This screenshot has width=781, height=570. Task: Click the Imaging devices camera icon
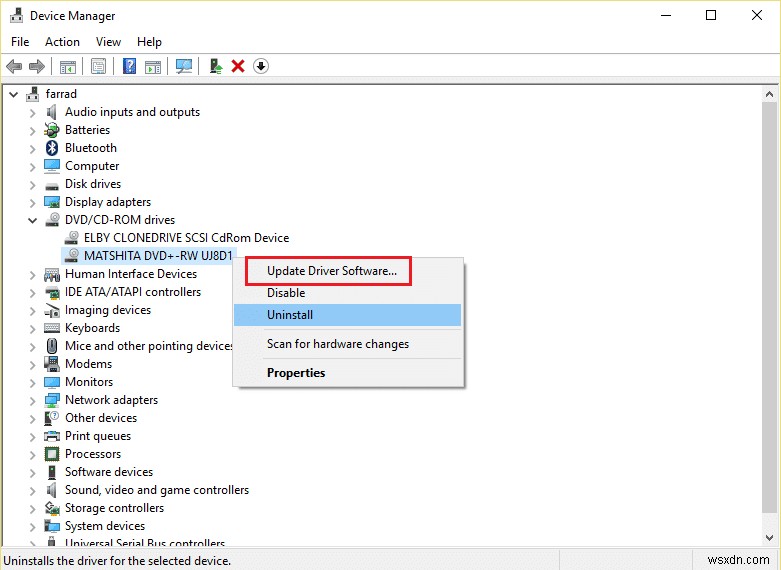52,310
